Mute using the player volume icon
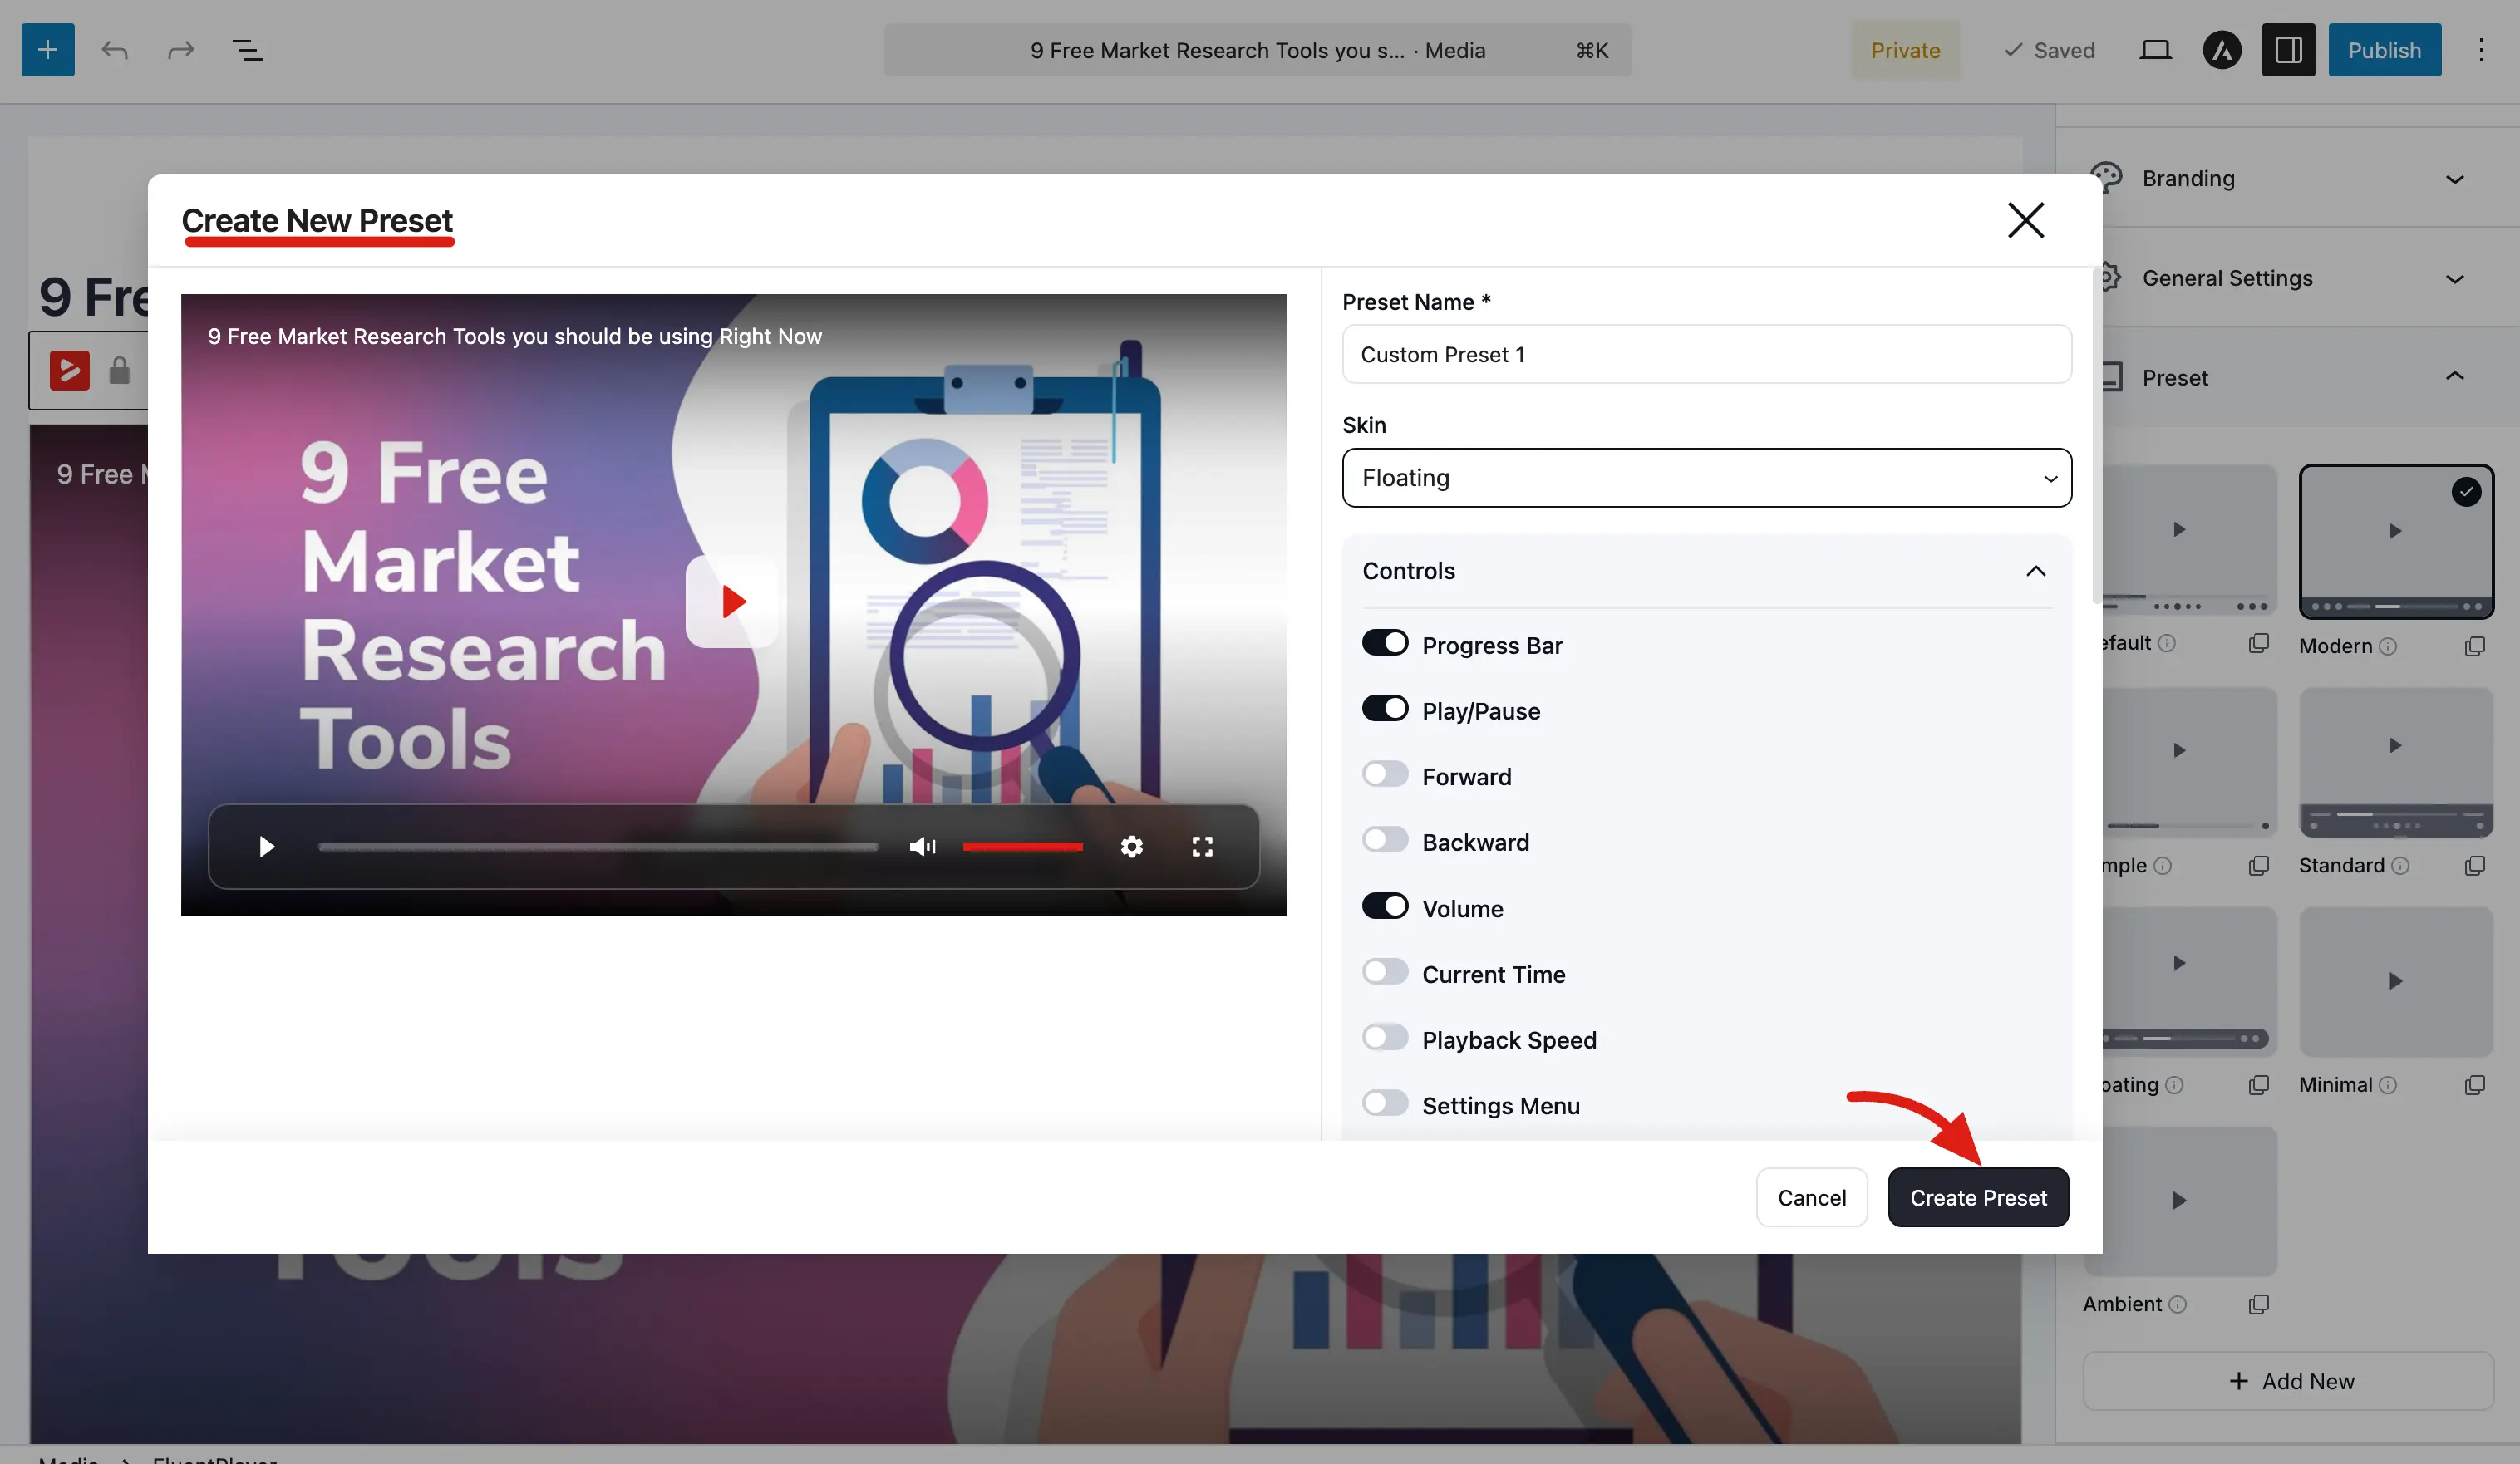 (x=922, y=847)
